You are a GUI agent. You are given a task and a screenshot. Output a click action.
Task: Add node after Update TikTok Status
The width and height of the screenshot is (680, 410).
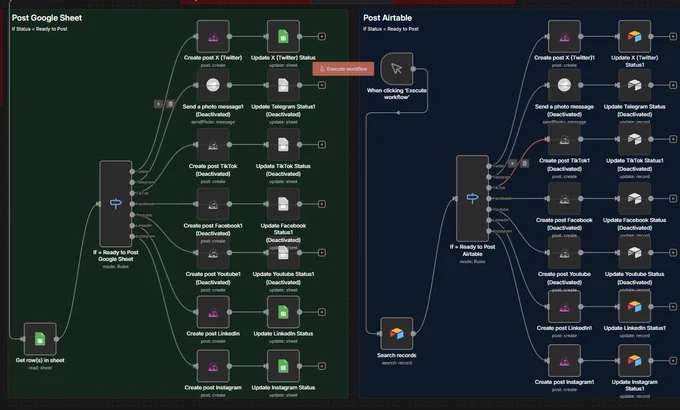pos(322,144)
